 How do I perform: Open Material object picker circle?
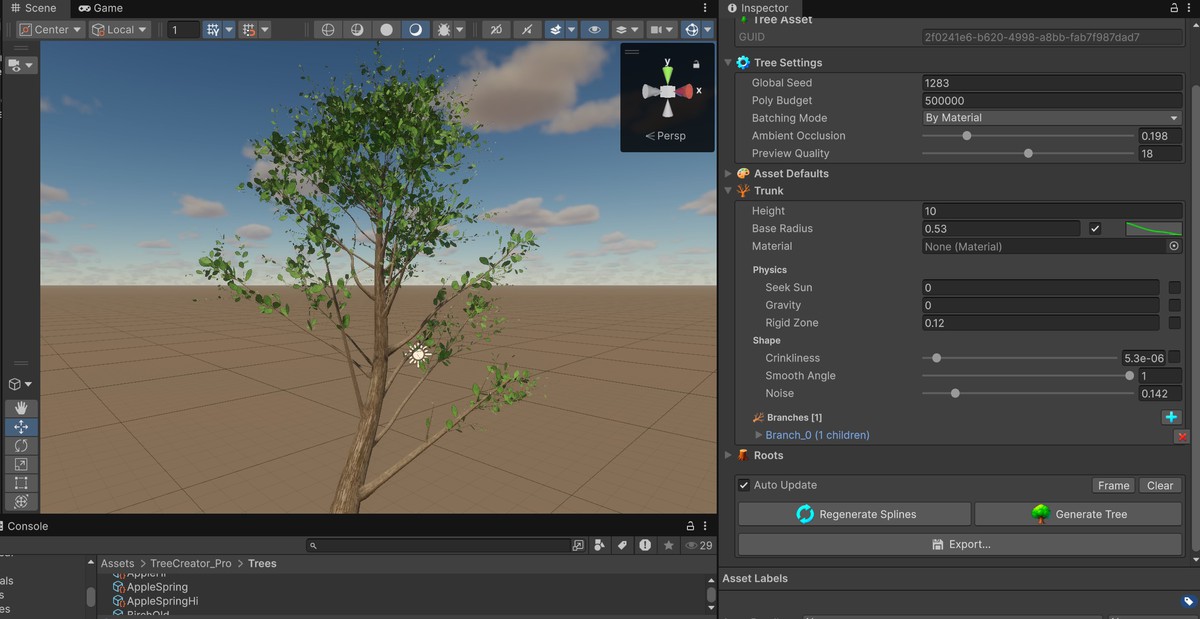click(x=1174, y=246)
